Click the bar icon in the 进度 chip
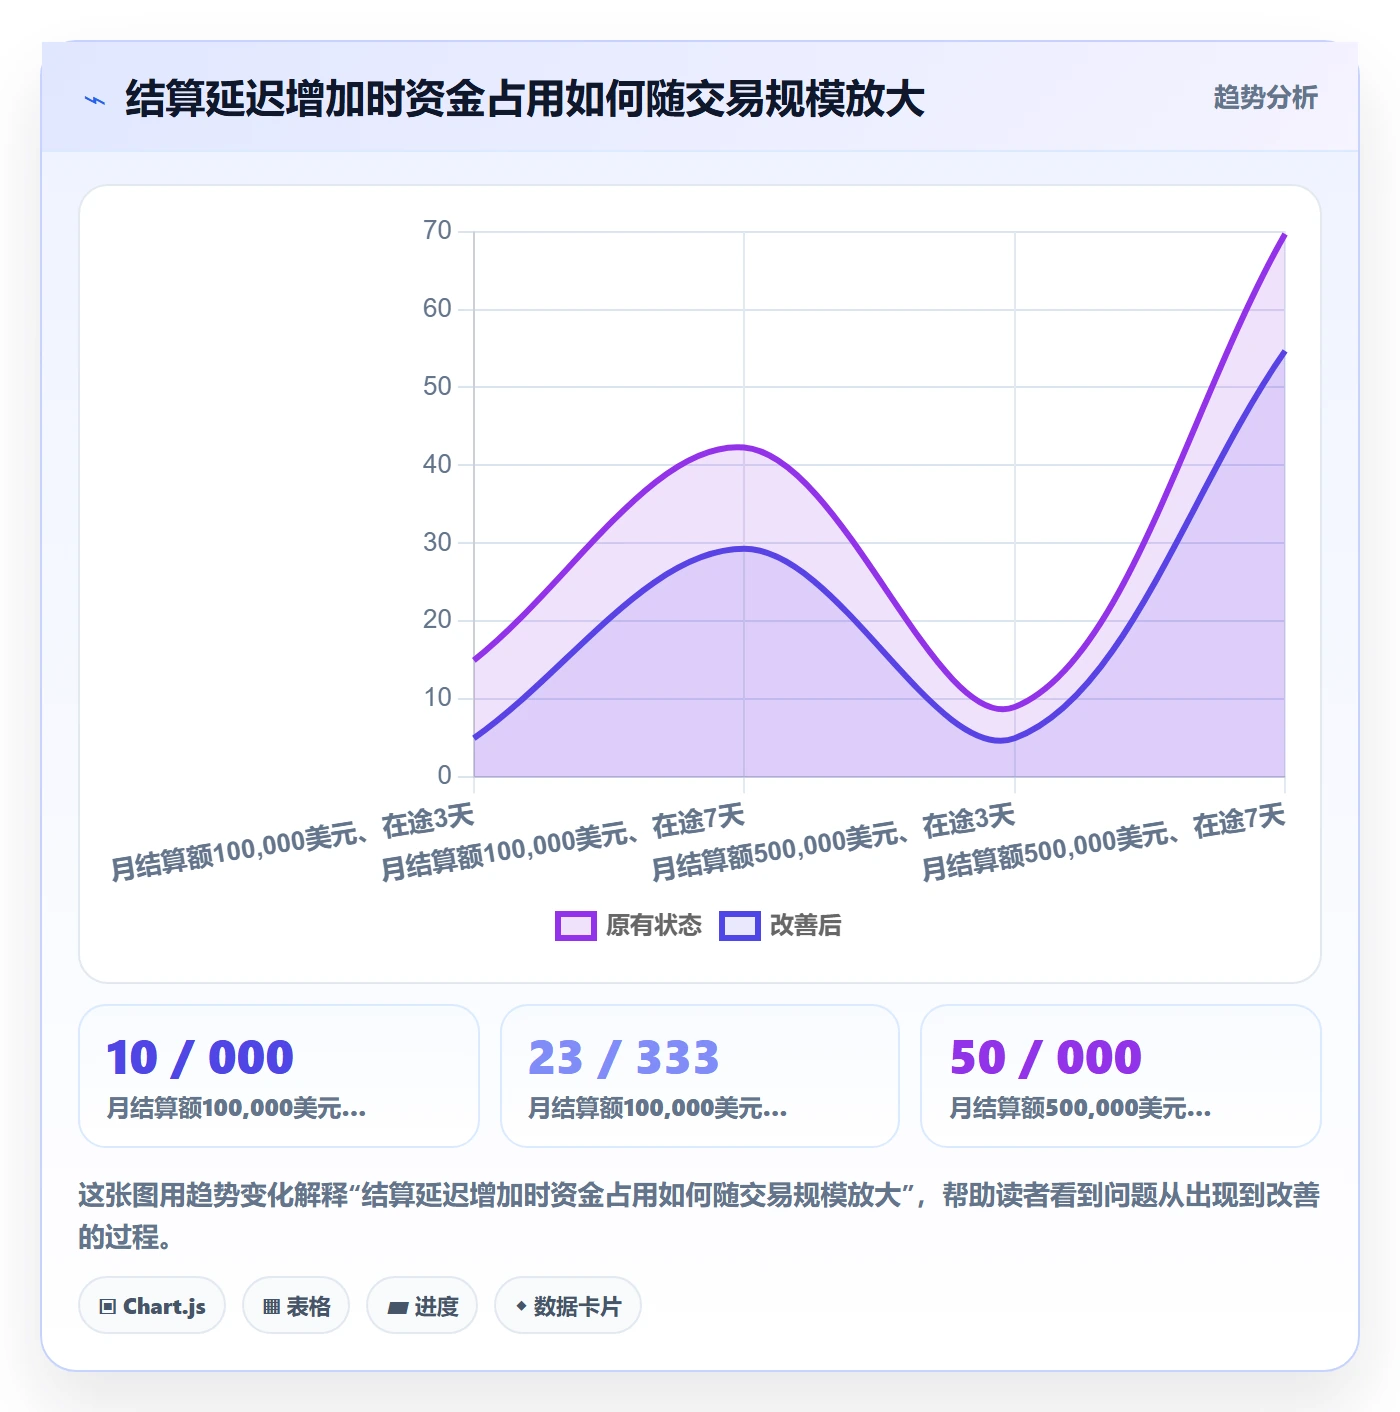Image resolution: width=1400 pixels, height=1412 pixels. (398, 1307)
